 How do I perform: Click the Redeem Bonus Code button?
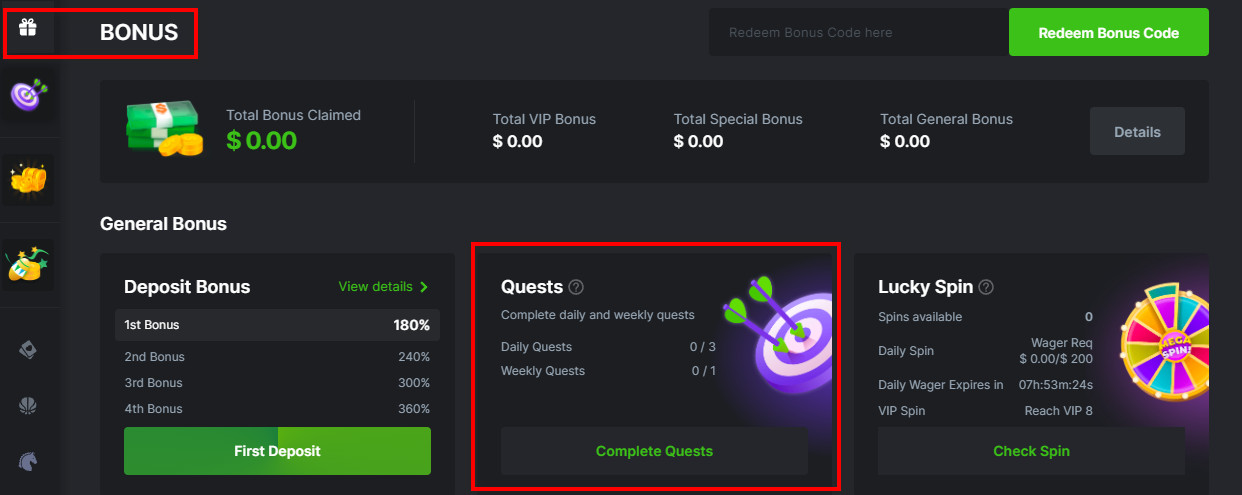(x=1108, y=33)
